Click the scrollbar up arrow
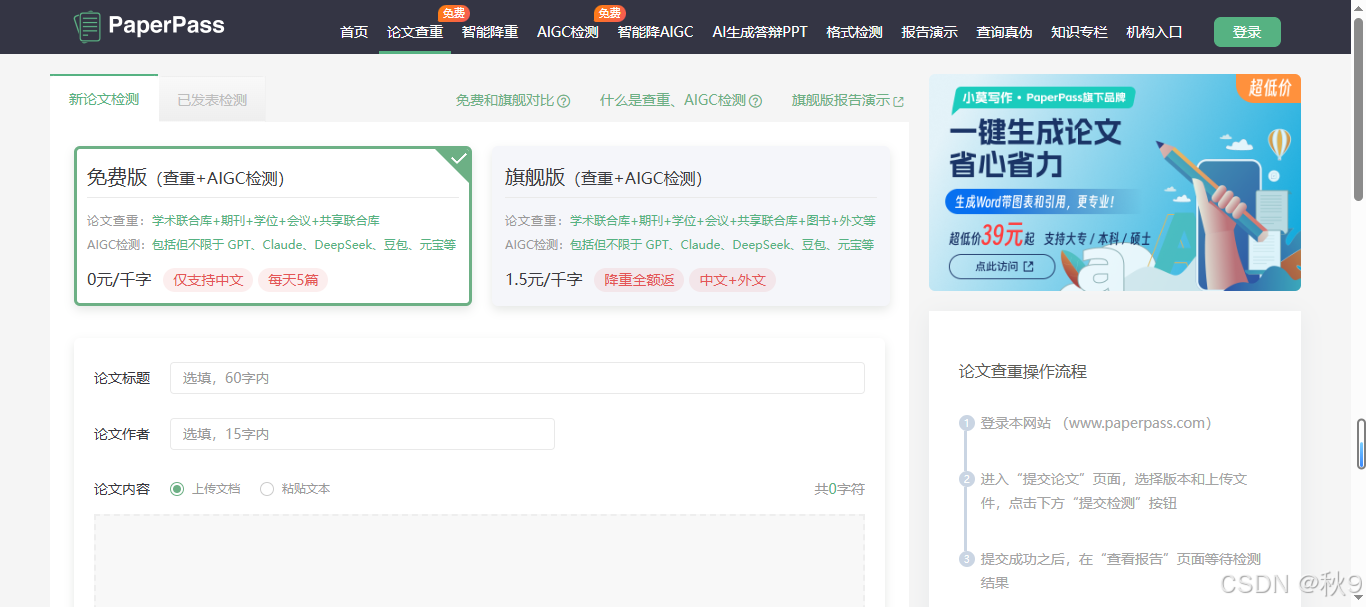The image size is (1366, 607). (x=1360, y=7)
